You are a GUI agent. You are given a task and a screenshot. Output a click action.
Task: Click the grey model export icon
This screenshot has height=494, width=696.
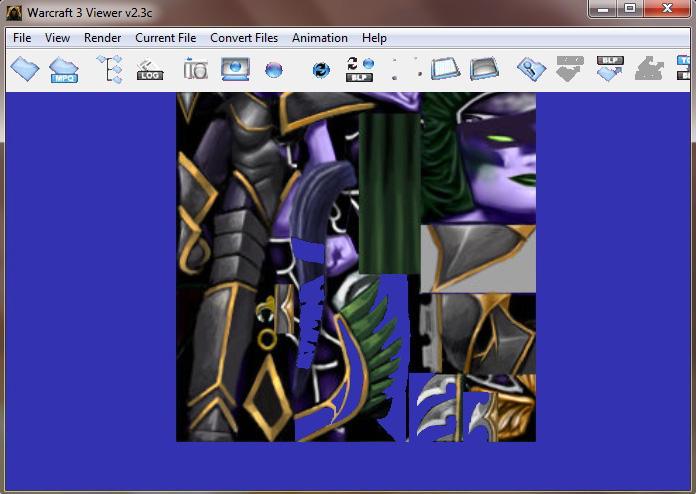(649, 69)
